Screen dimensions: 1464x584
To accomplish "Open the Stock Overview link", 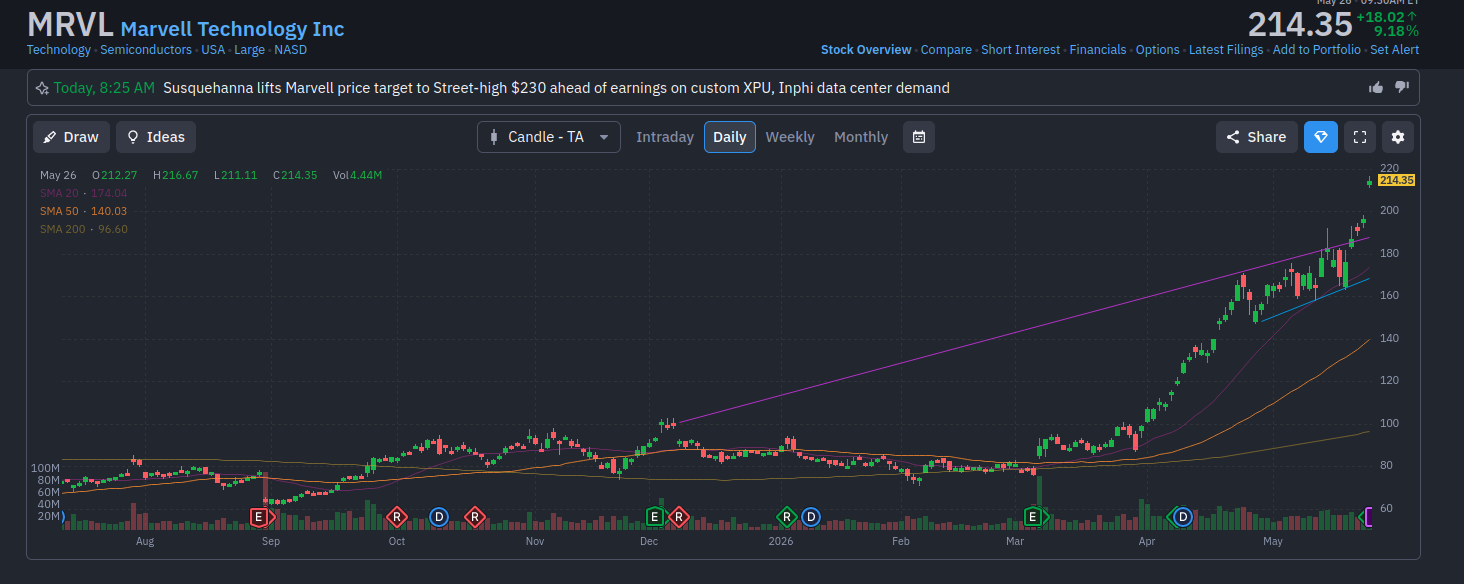I will (866, 50).
